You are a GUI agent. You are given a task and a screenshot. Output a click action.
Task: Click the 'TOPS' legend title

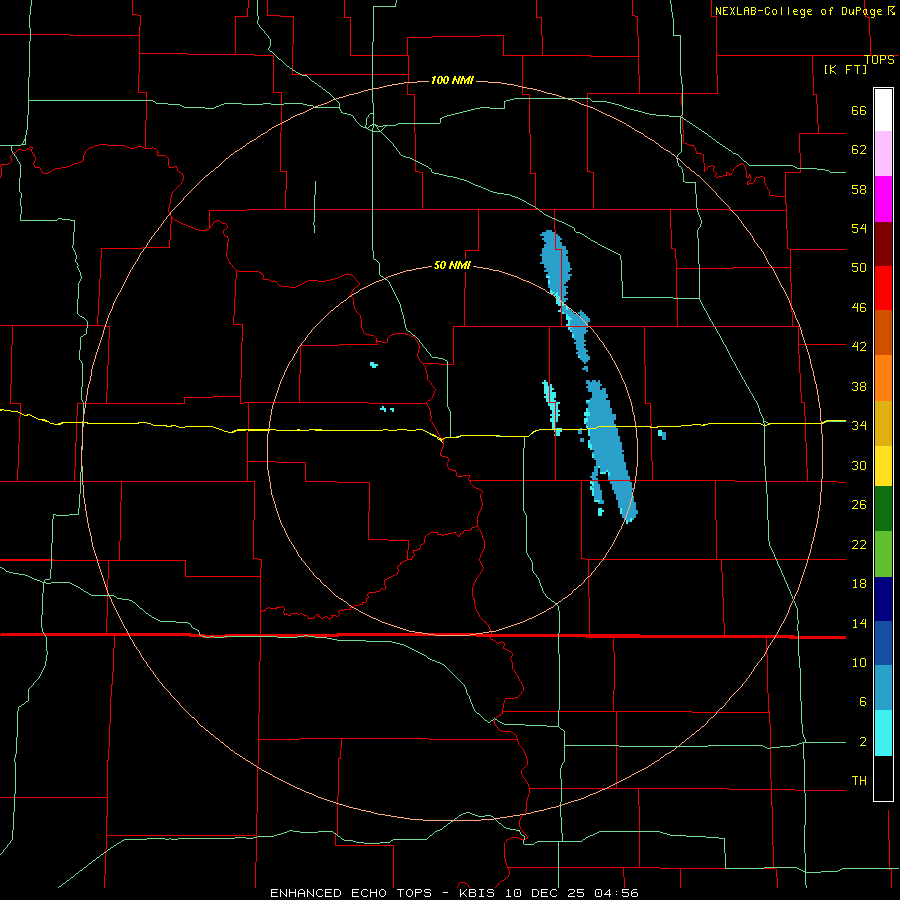(x=879, y=60)
